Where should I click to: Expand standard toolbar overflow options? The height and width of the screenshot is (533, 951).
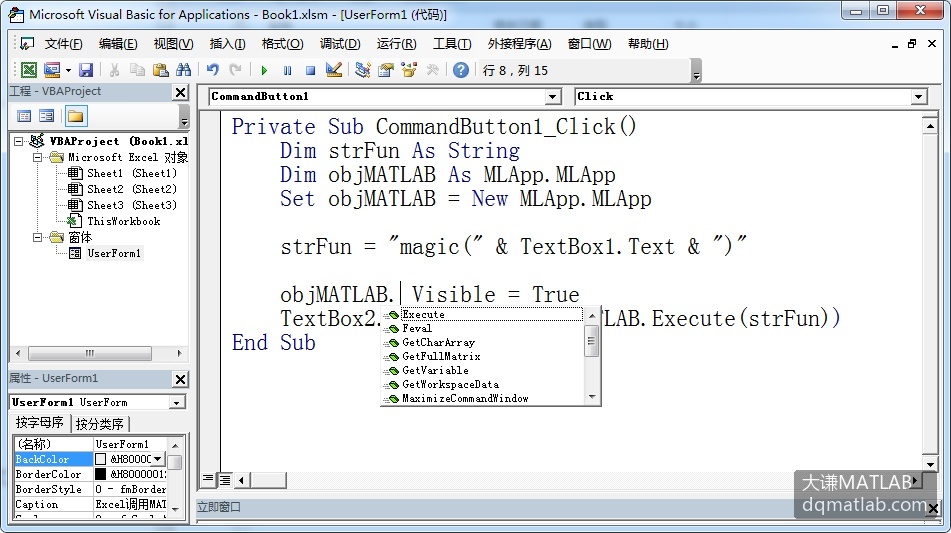(696, 71)
